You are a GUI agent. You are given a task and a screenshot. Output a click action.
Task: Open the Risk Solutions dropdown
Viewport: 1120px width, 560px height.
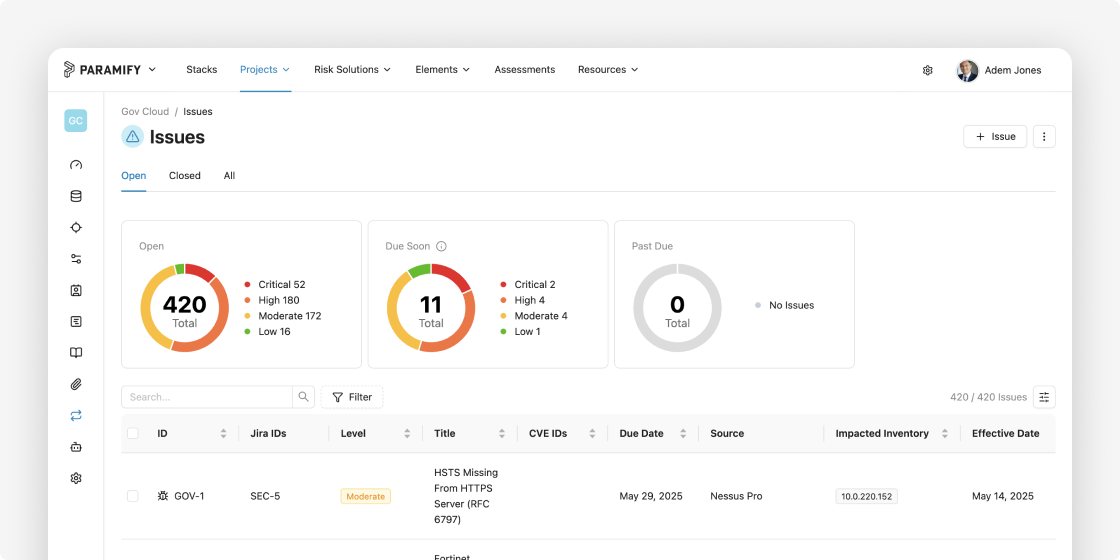point(352,69)
